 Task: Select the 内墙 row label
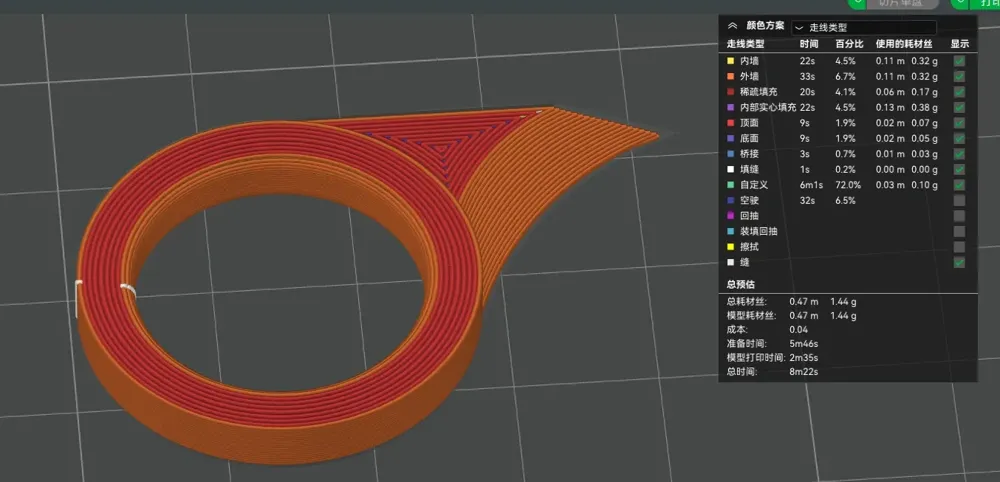pyautogui.click(x=749, y=61)
